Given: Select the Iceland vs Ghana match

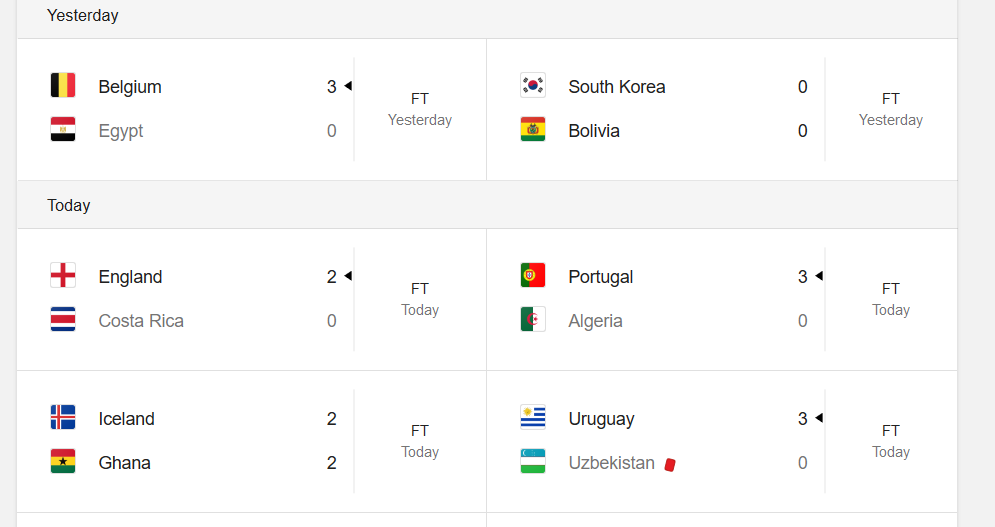Looking at the screenshot, I should tap(252, 441).
